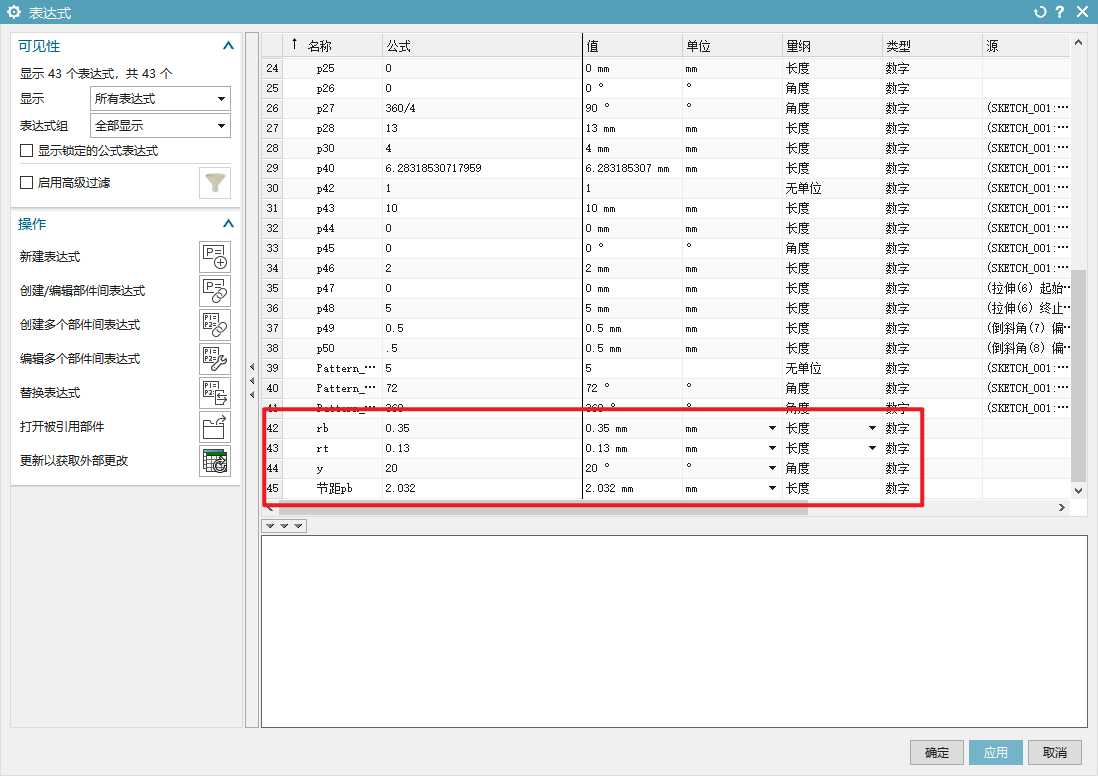The height and width of the screenshot is (776, 1098).
Task: Enable 显示锁定的公式表达式 checkbox
Action: [27, 151]
